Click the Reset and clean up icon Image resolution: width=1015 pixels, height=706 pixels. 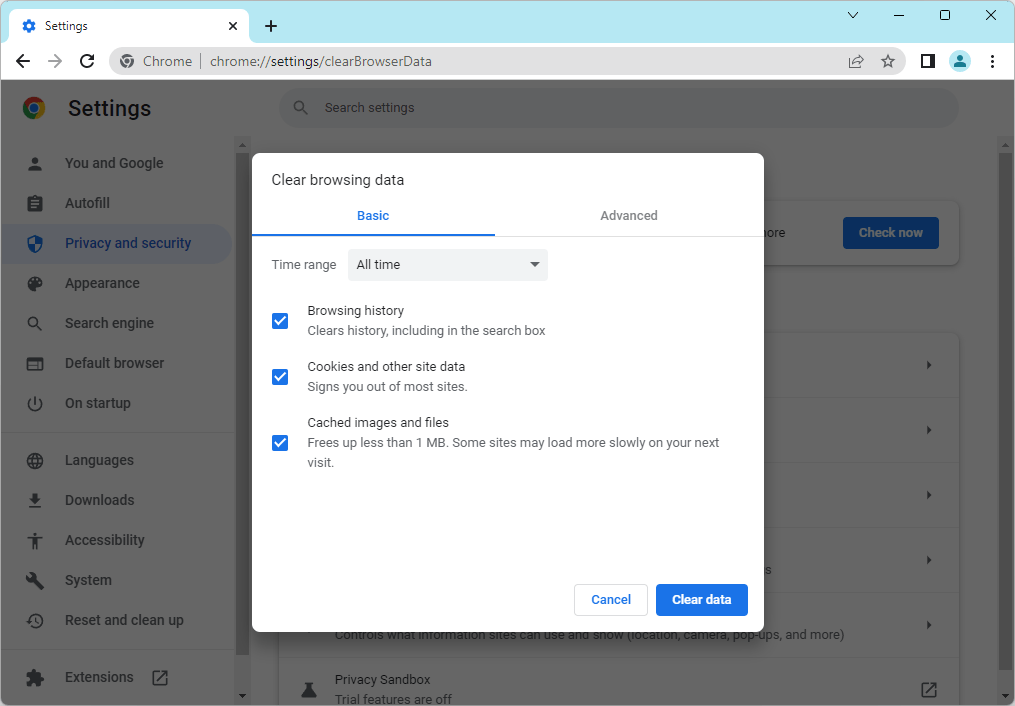35,621
